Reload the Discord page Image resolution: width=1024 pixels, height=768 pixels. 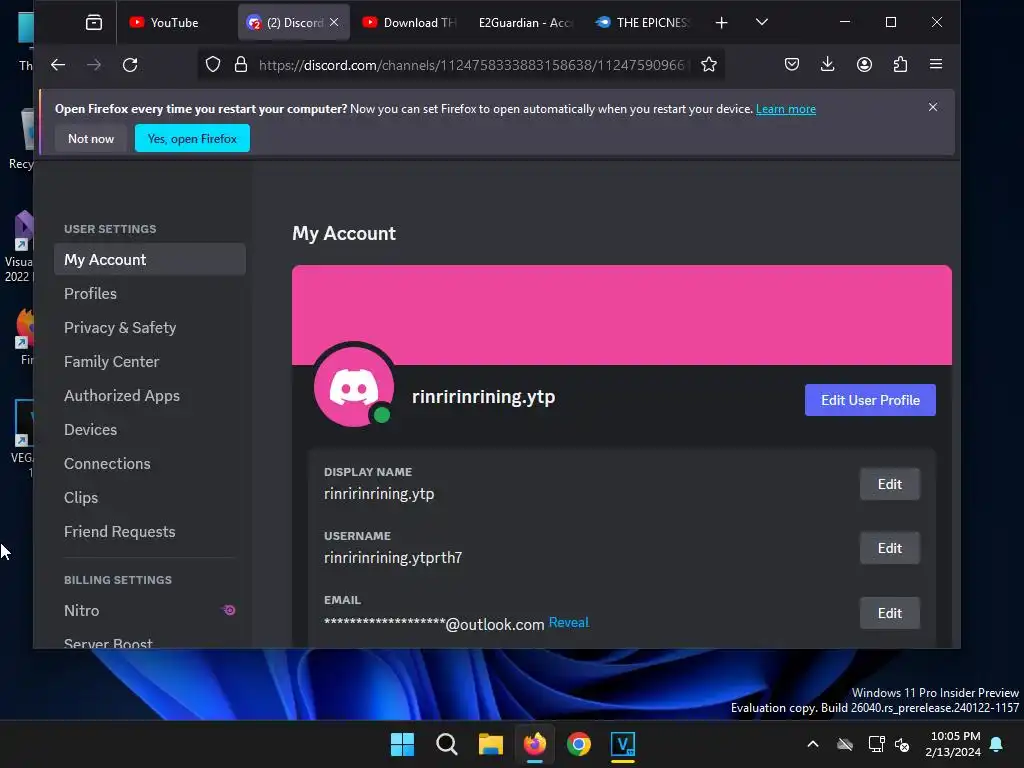[x=130, y=65]
